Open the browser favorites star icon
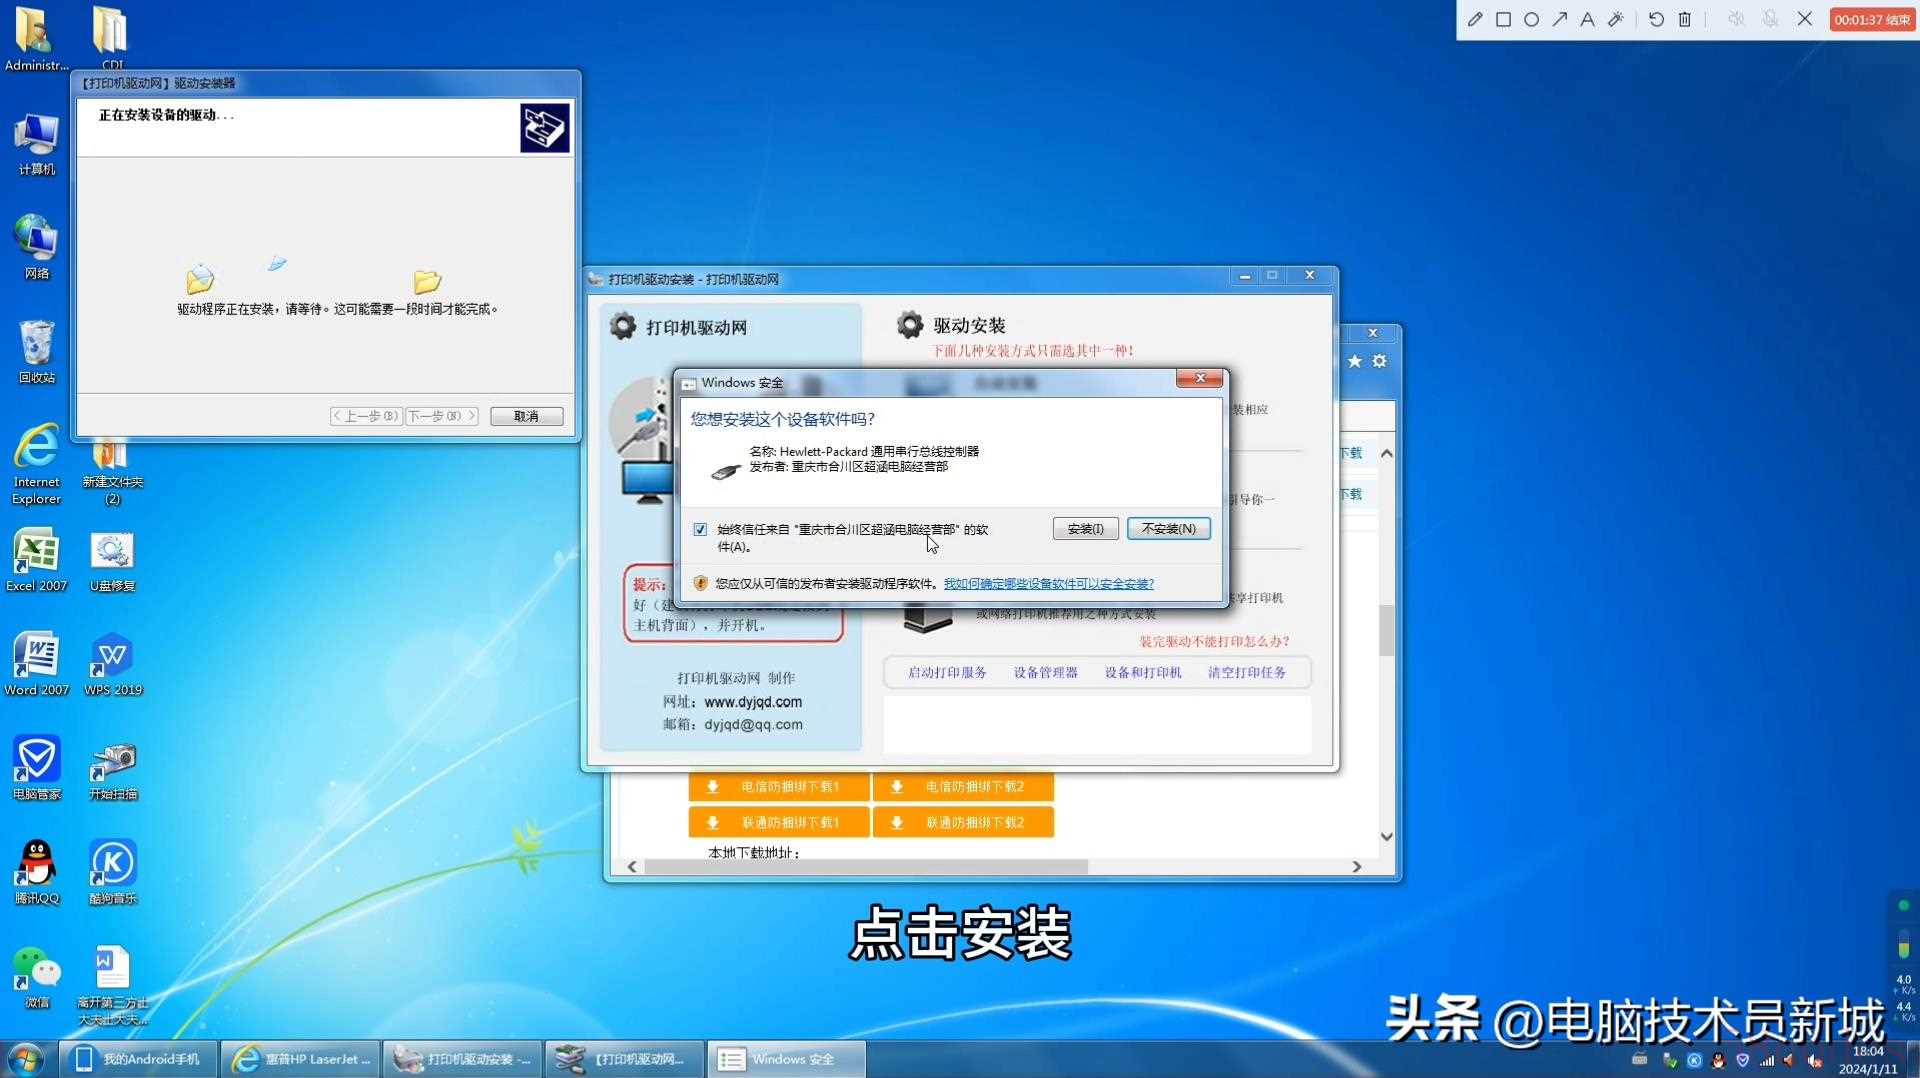The height and width of the screenshot is (1078, 1920). point(1354,361)
